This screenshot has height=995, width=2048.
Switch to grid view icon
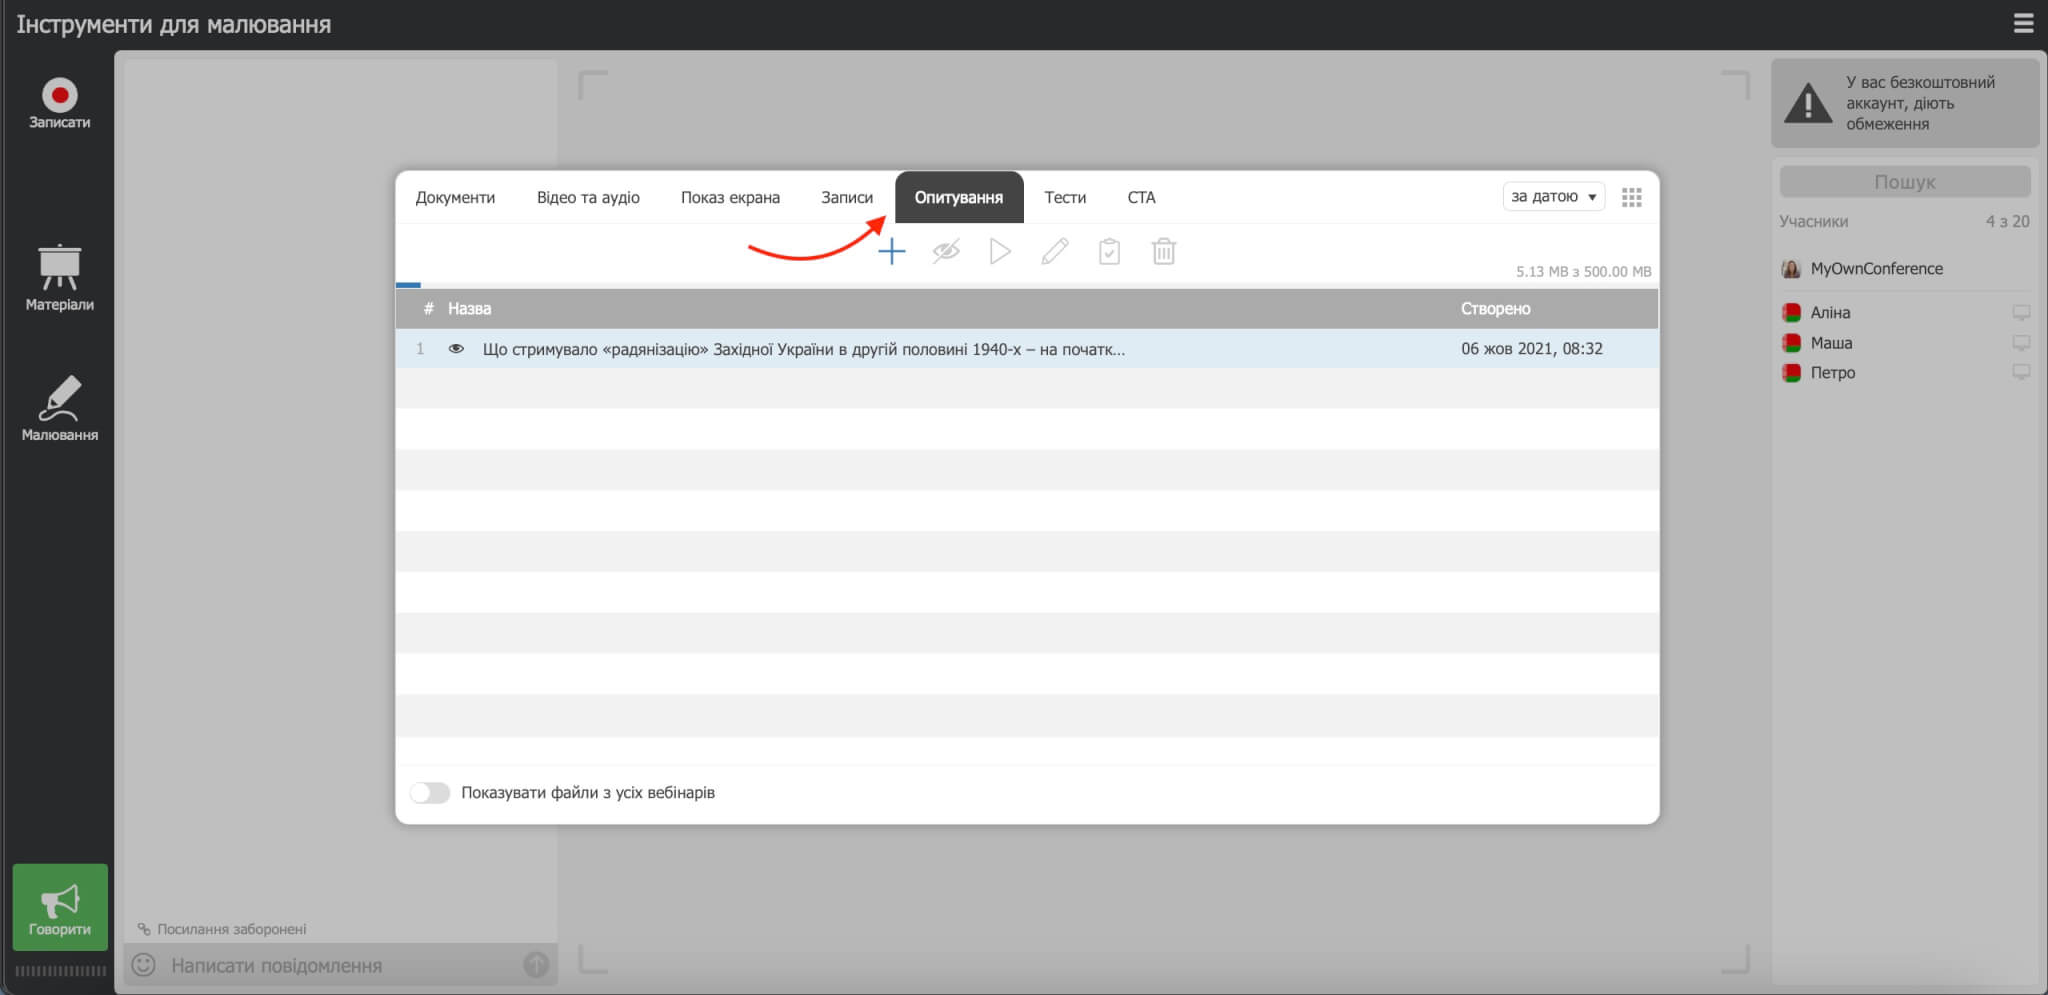point(1631,198)
